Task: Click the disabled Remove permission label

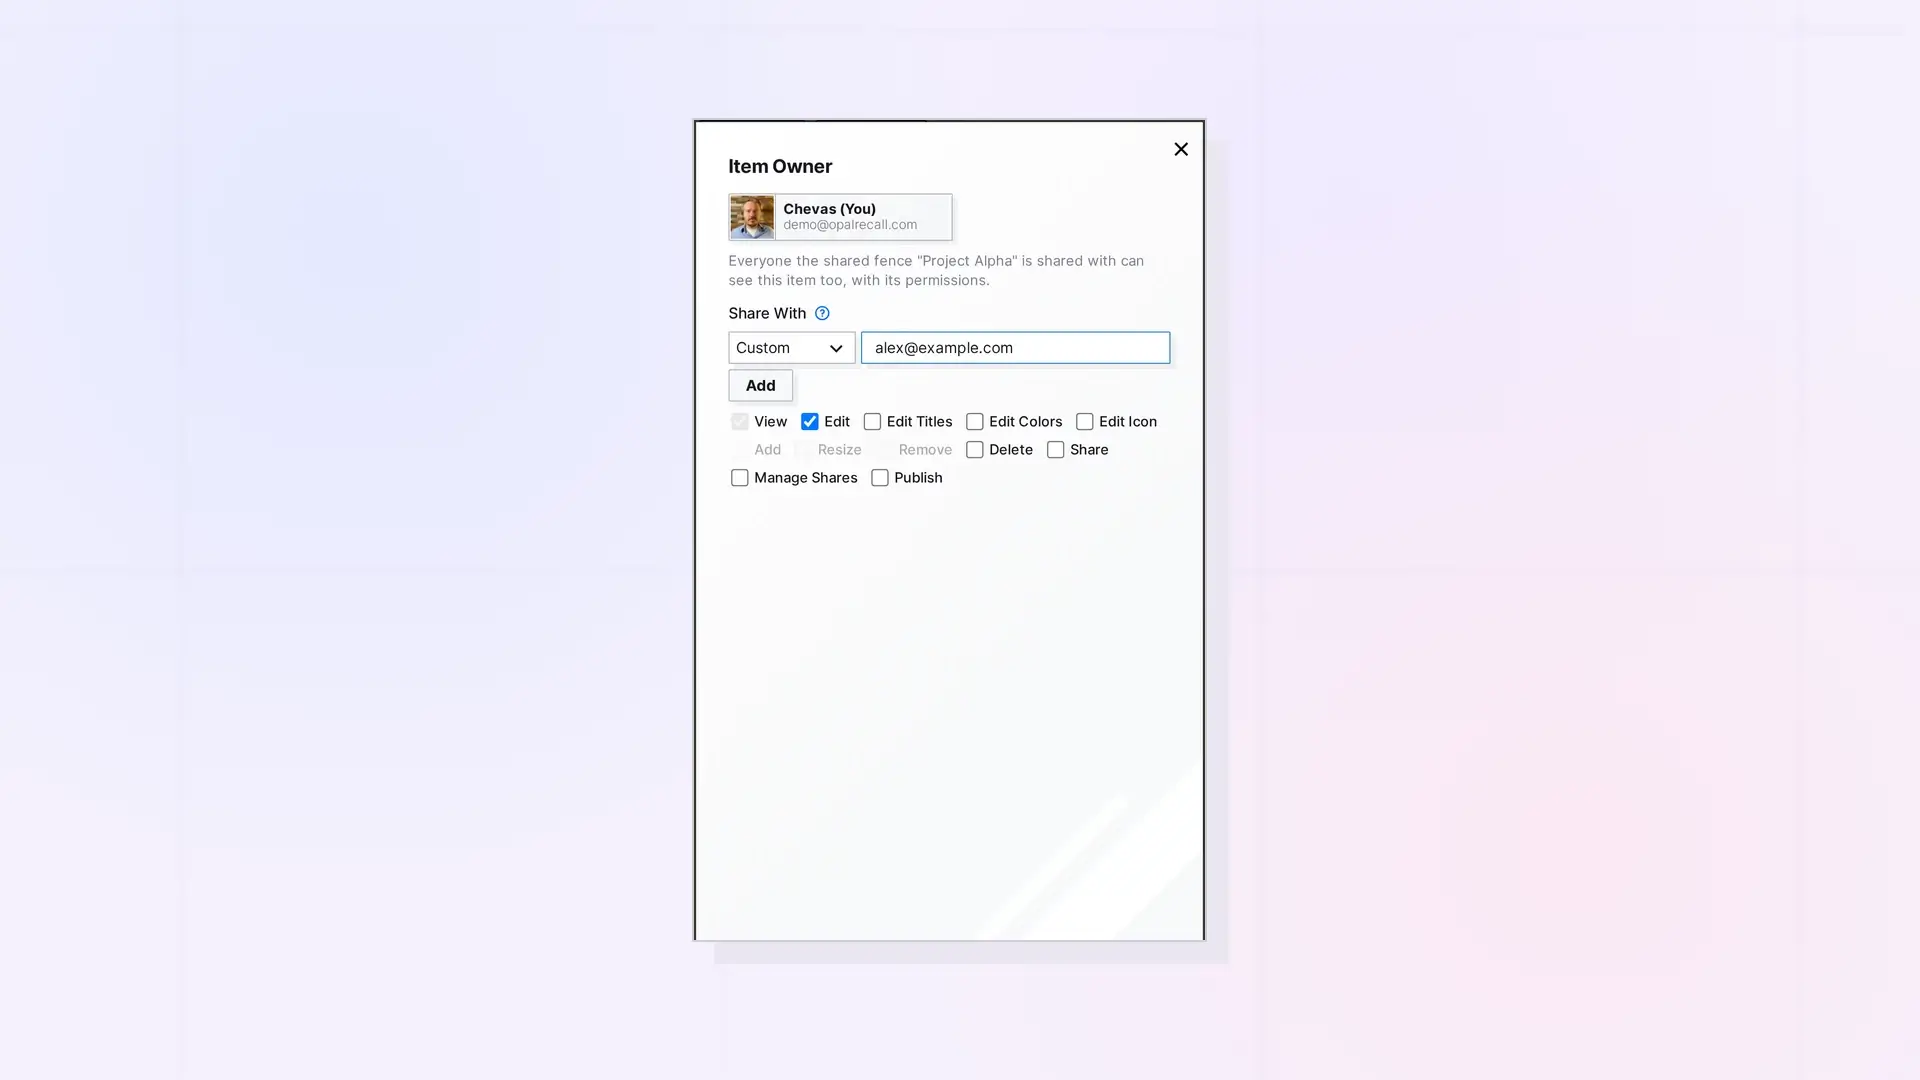Action: click(x=925, y=450)
